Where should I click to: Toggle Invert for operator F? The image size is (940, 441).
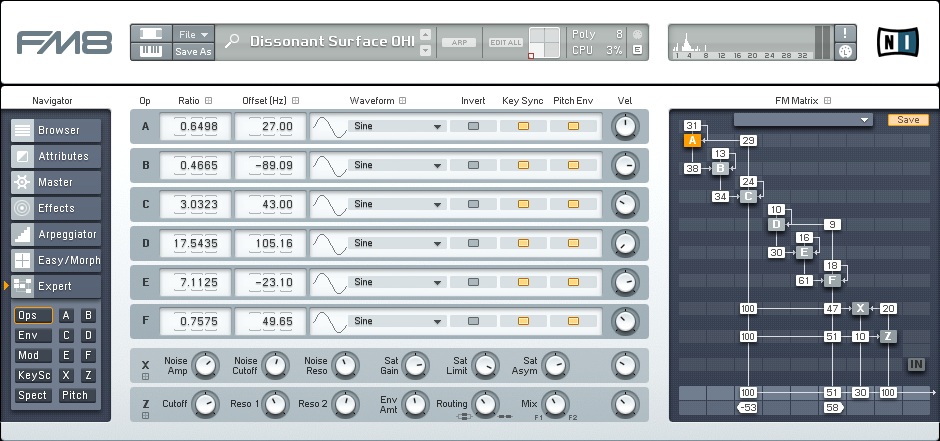coord(473,321)
